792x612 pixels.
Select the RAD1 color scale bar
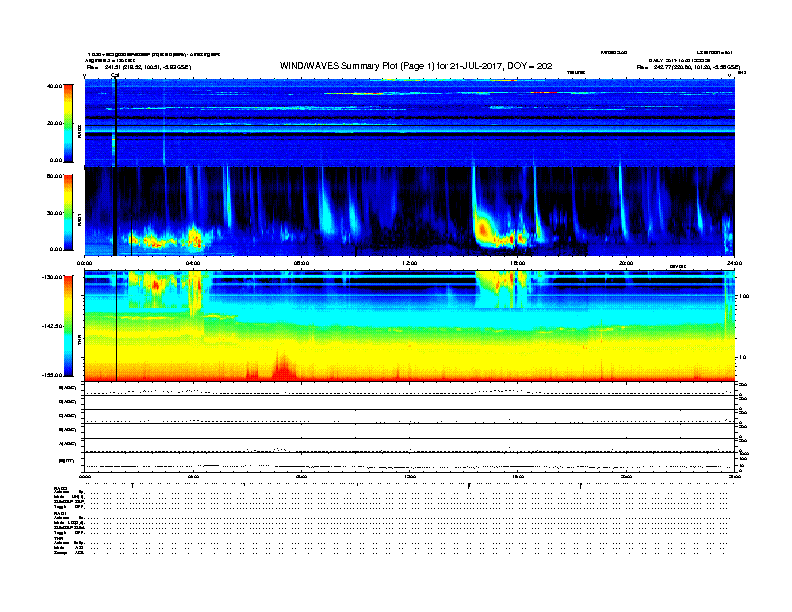coord(68,213)
